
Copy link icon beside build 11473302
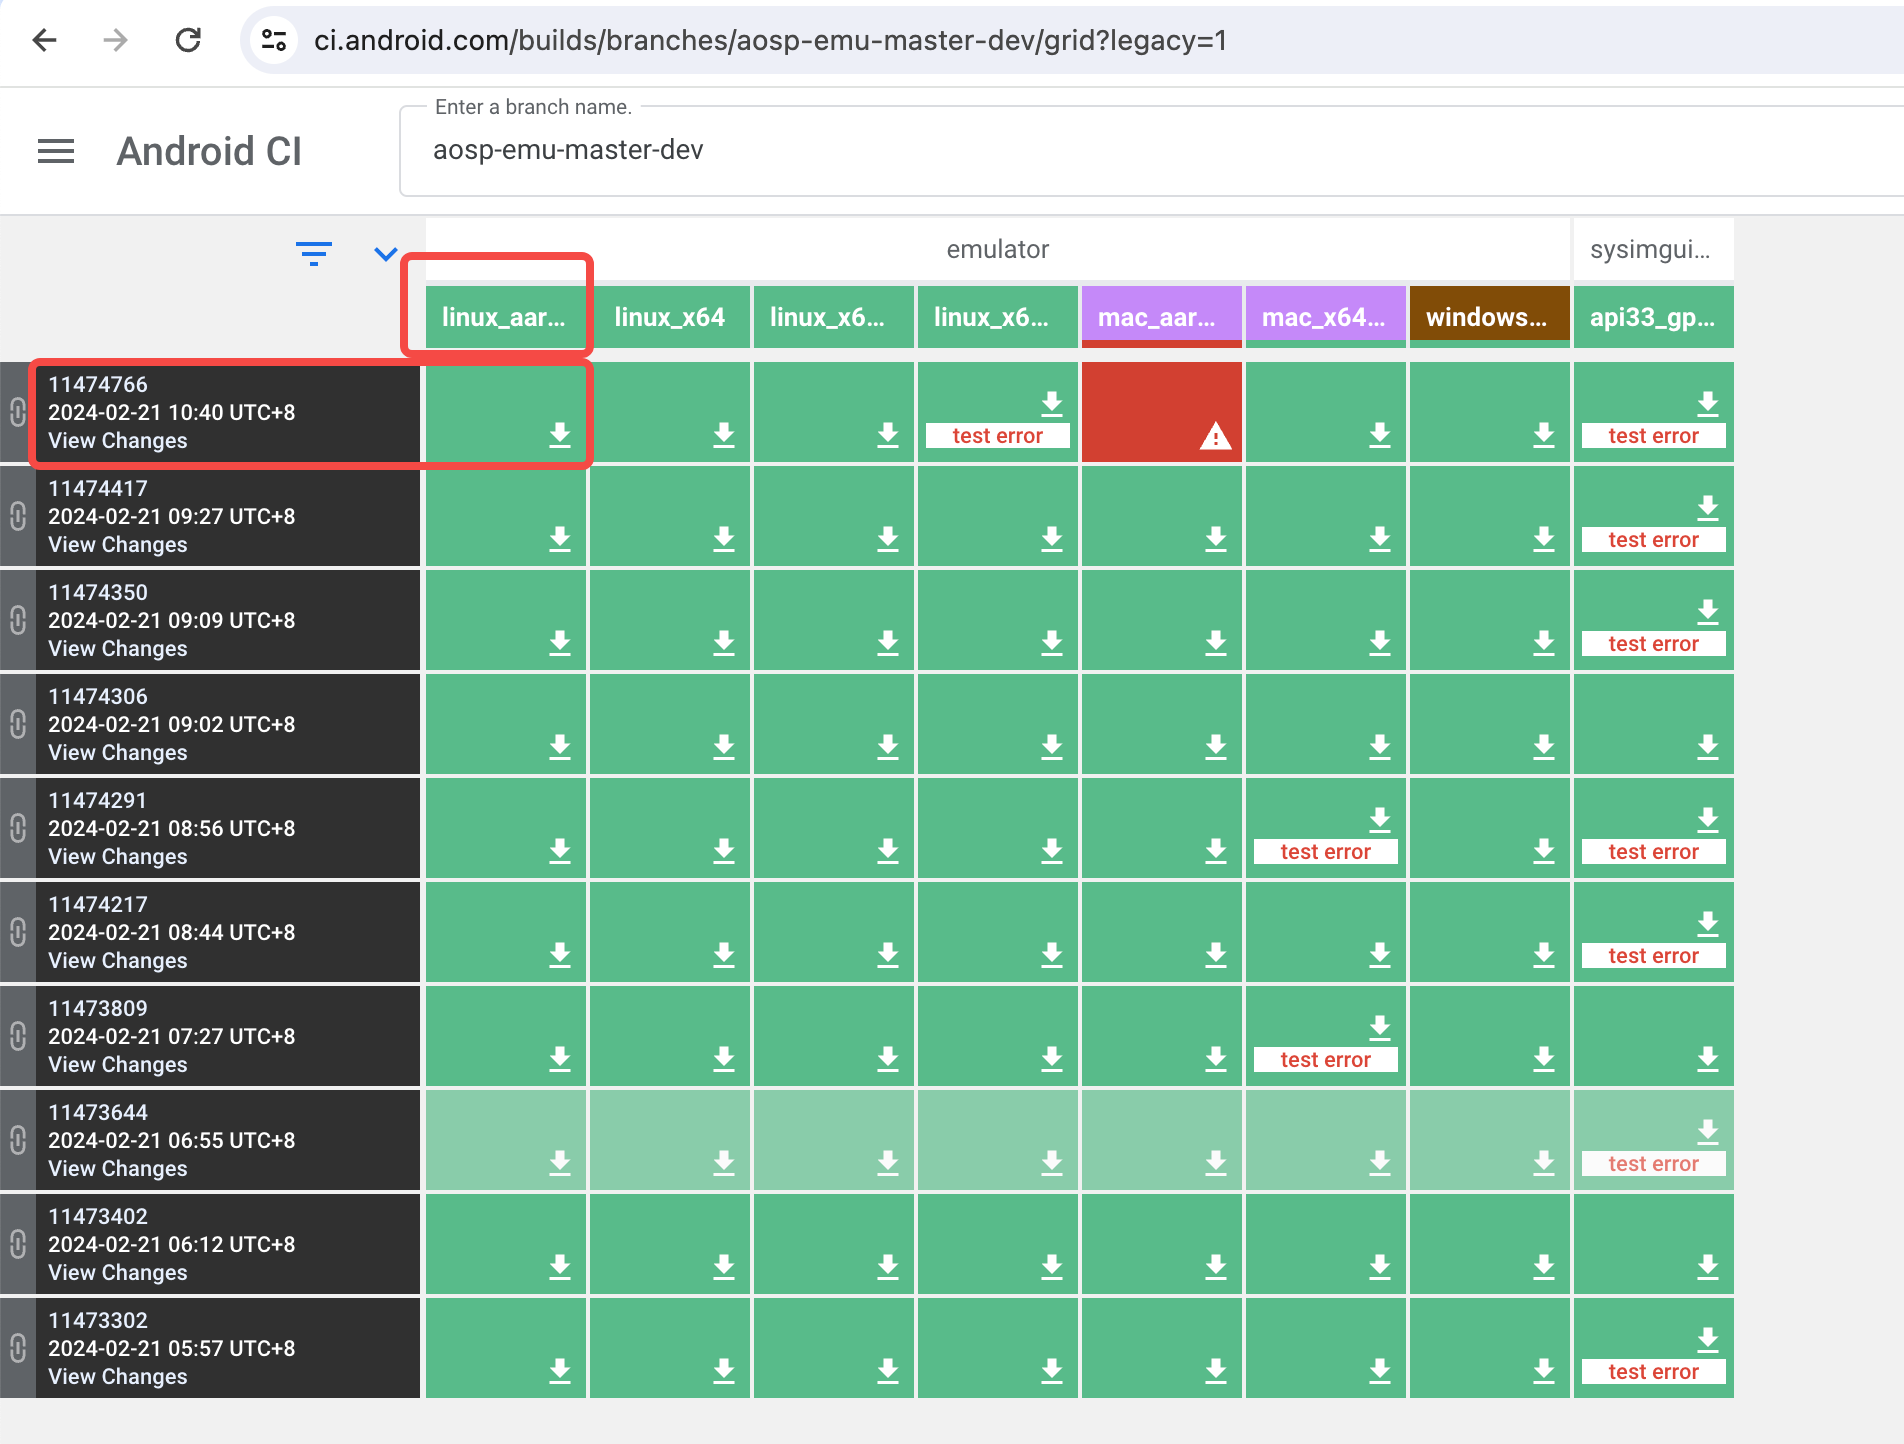pos(17,1348)
